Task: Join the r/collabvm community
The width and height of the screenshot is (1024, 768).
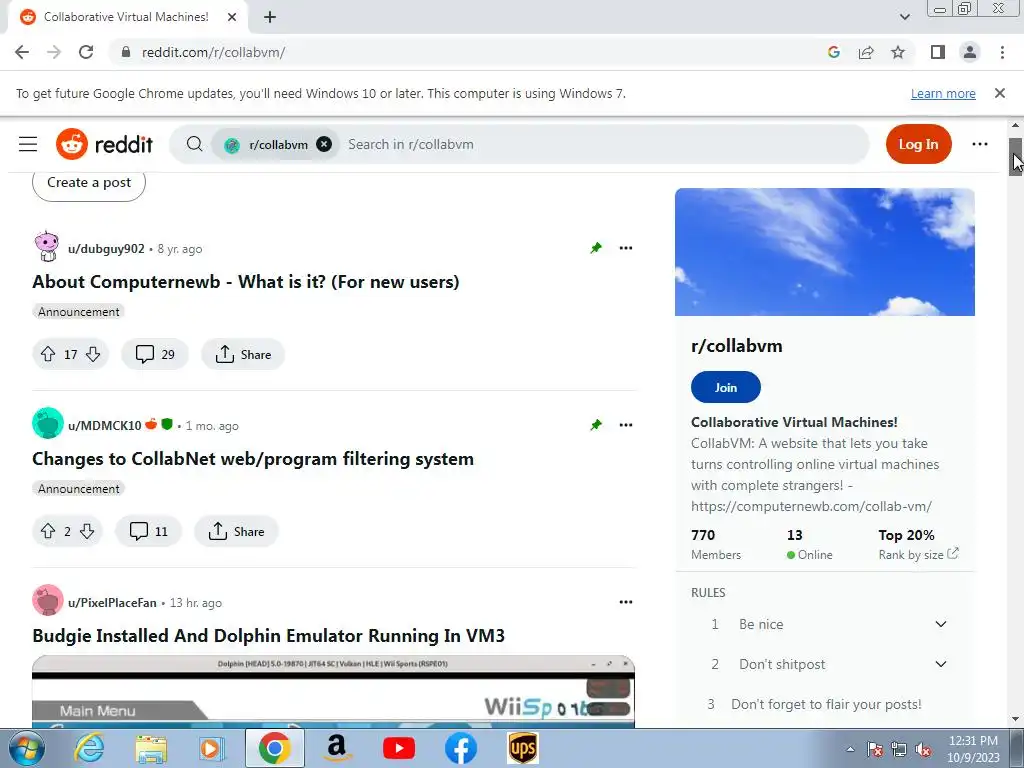Action: [x=726, y=387]
